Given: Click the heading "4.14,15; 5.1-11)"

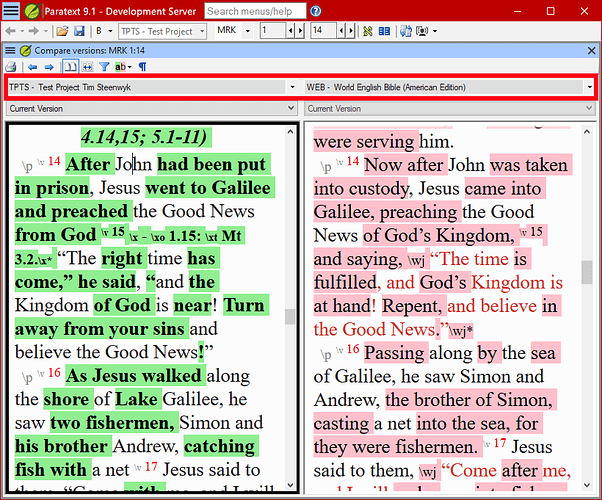Looking at the screenshot, I should click(144, 137).
